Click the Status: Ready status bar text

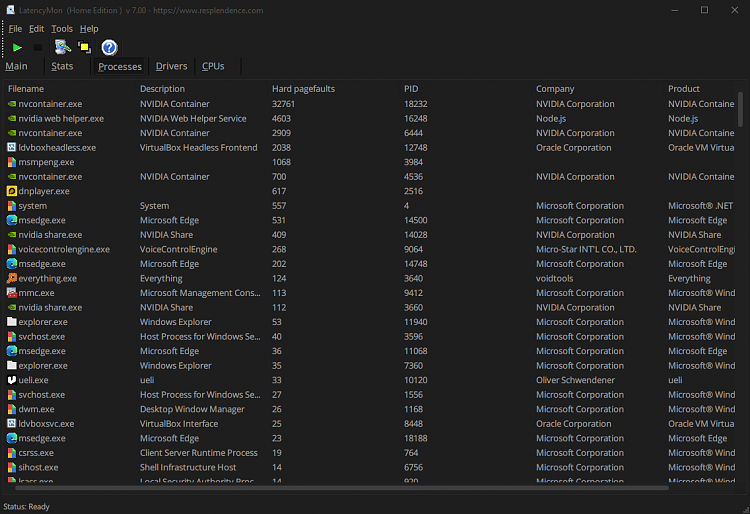click(26, 506)
